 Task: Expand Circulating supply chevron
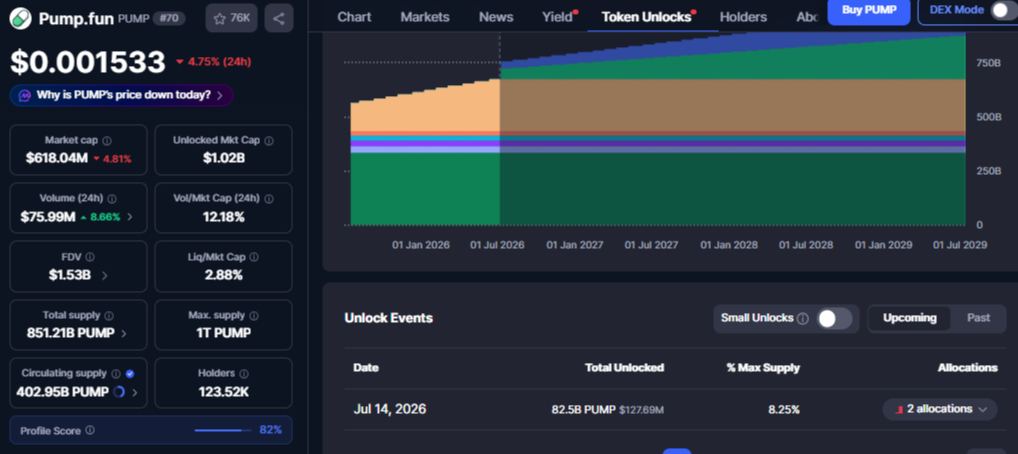point(134,392)
